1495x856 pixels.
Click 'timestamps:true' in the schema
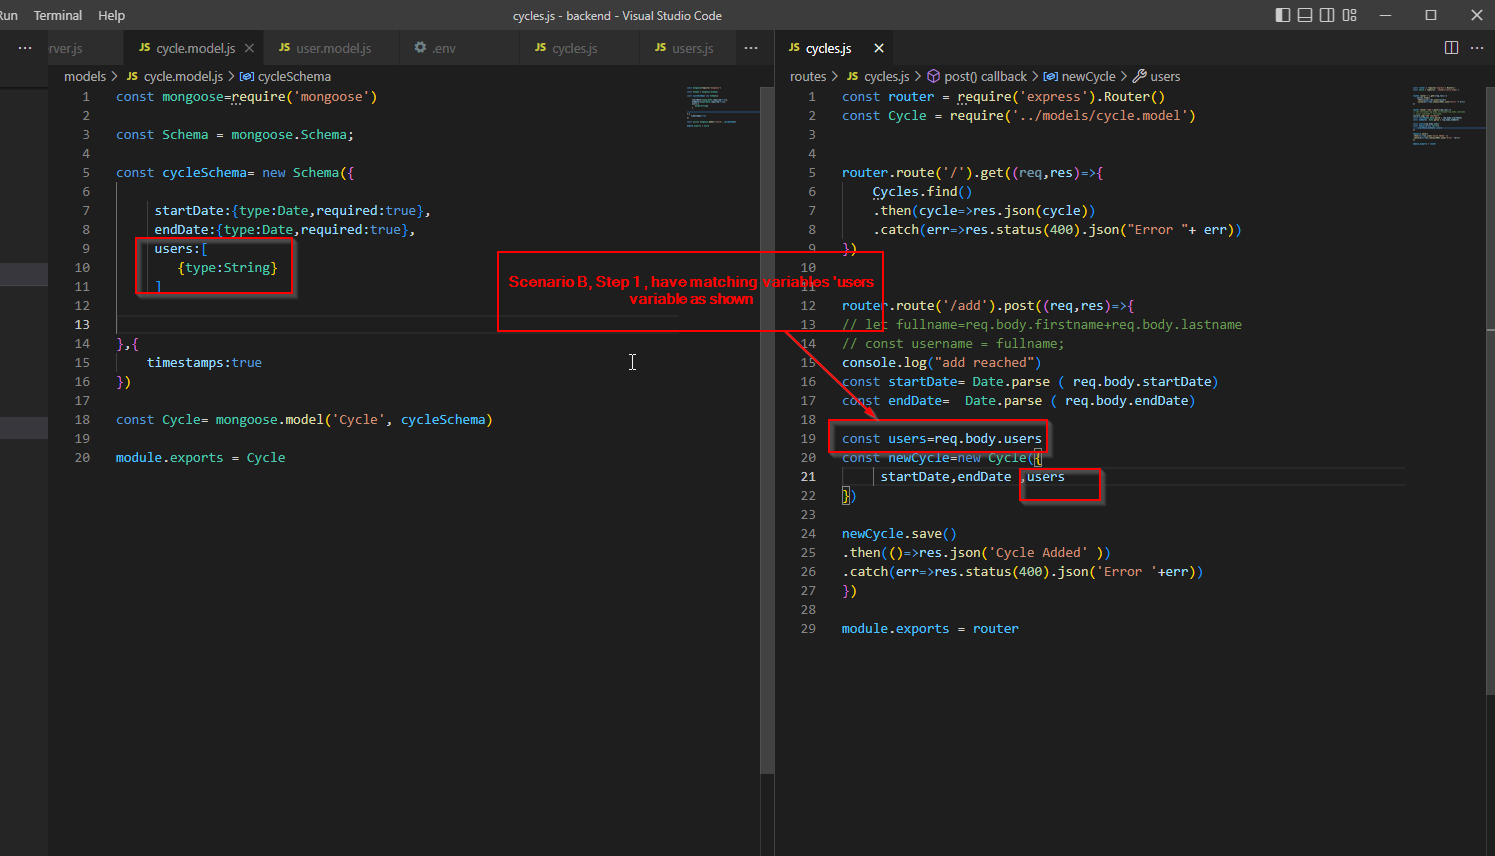[x=204, y=362]
